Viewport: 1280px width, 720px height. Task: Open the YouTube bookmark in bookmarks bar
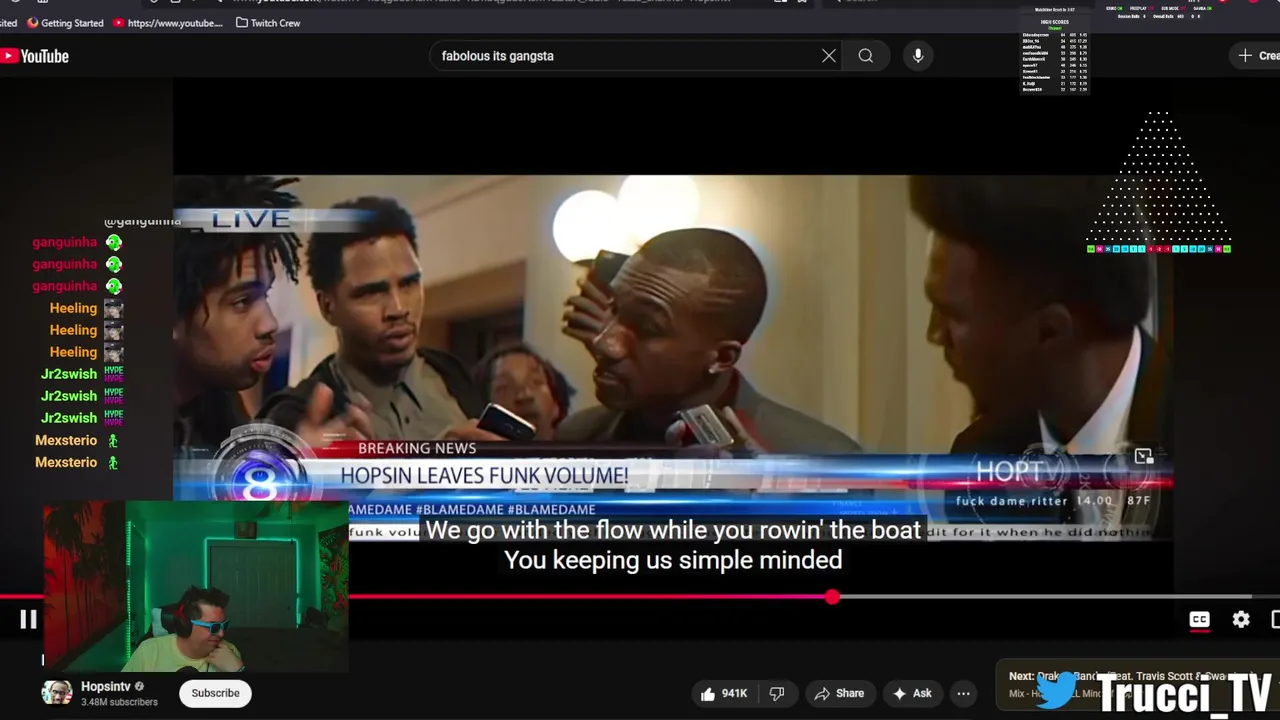168,23
